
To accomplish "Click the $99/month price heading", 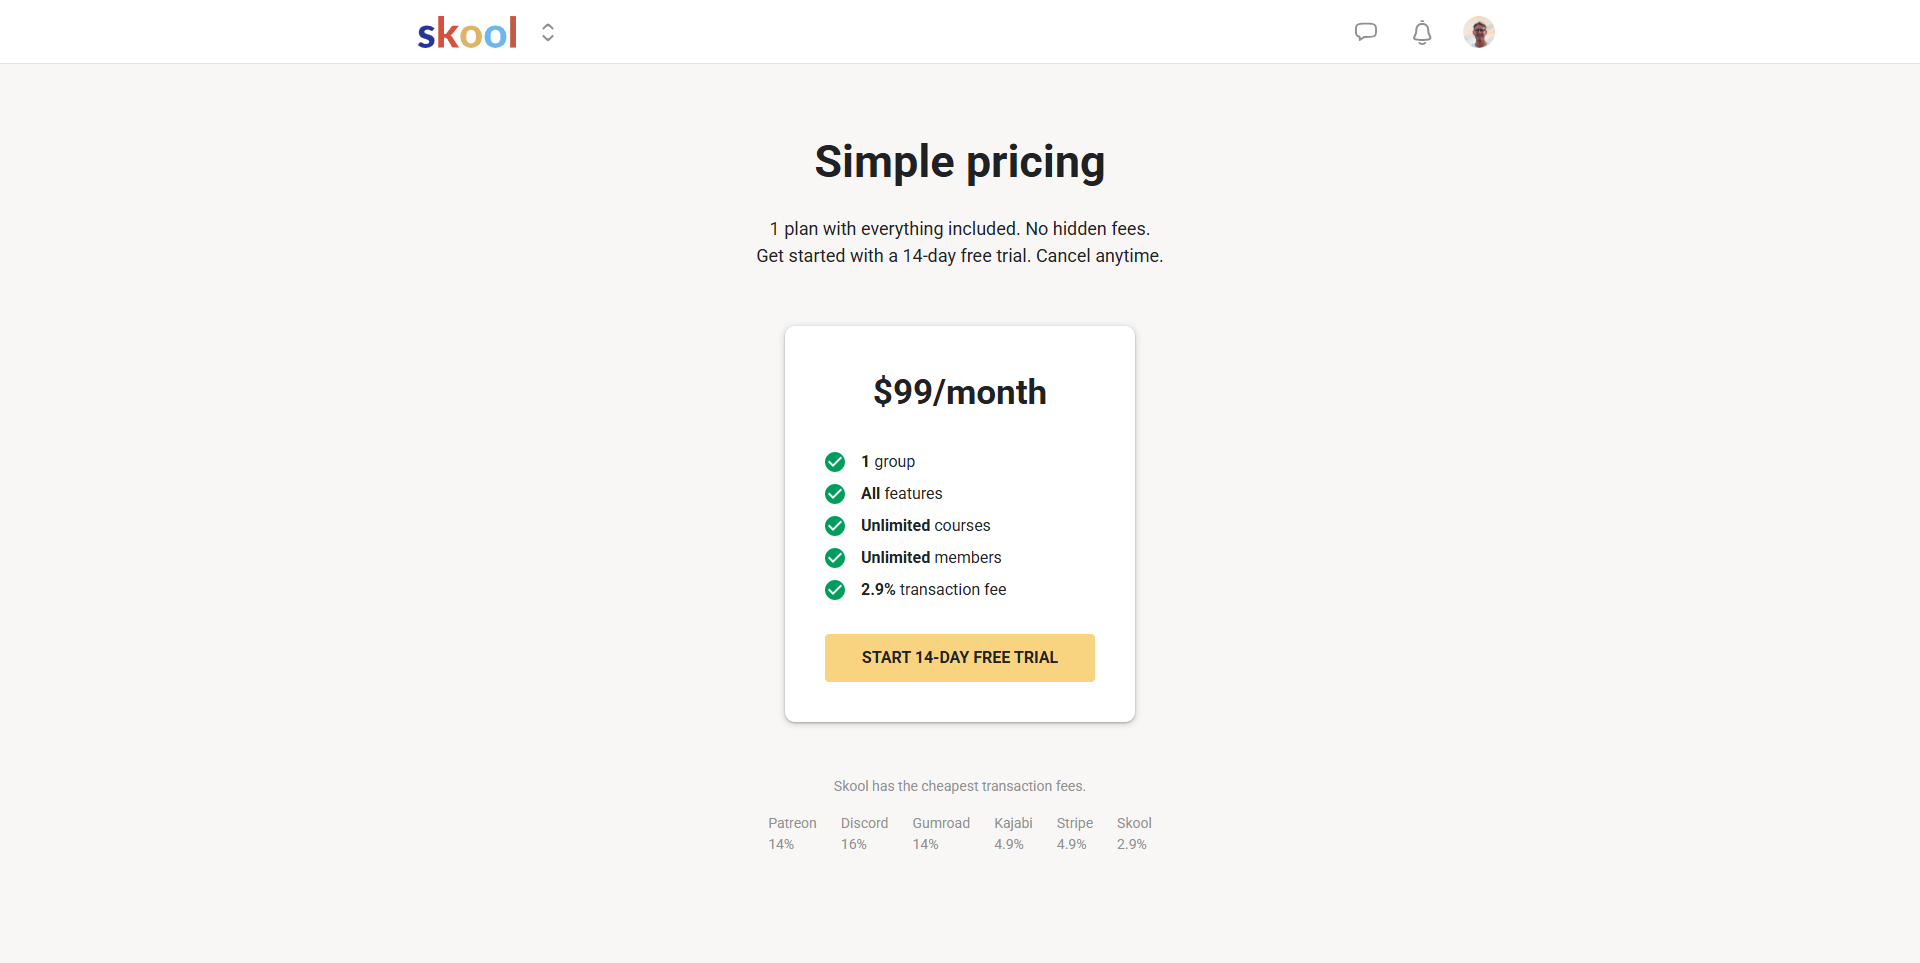I will tap(959, 392).
